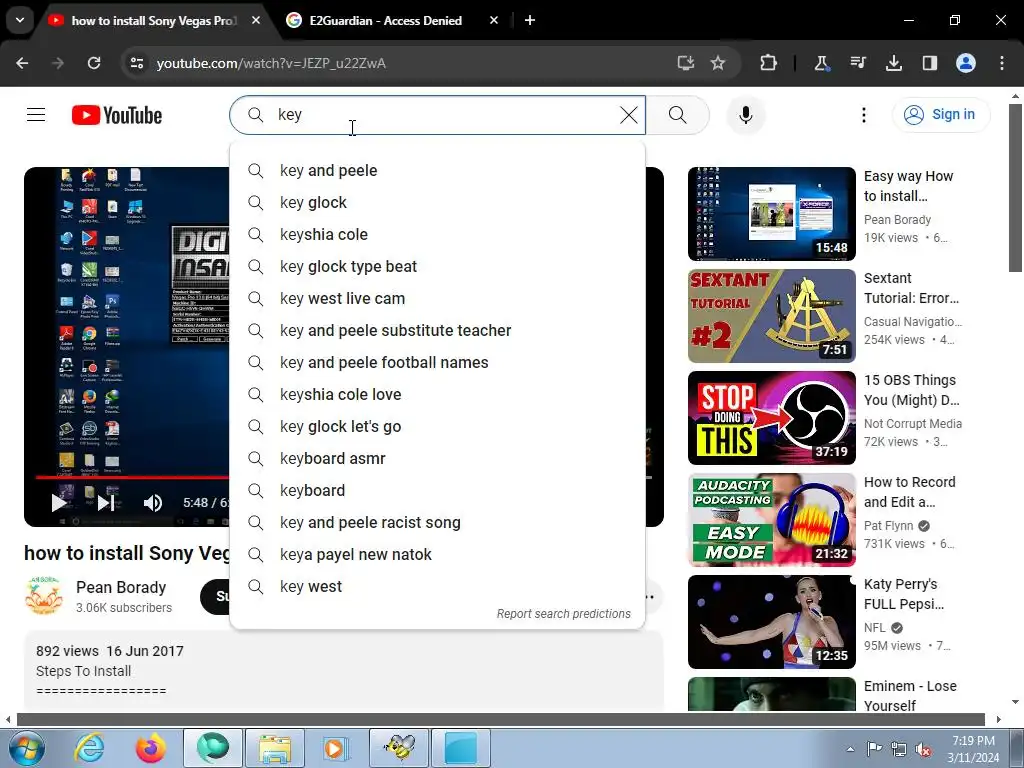The height and width of the screenshot is (768, 1024).
Task: View site information icon in address bar
Action: (136, 63)
